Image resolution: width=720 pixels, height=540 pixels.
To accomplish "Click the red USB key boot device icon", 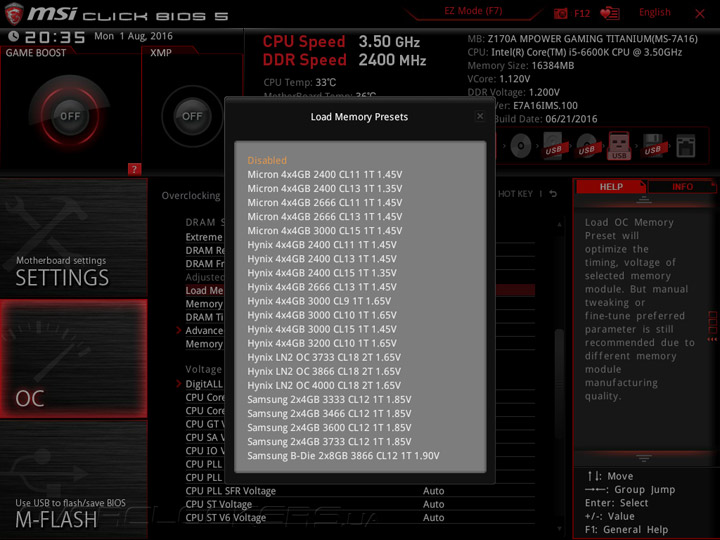I will (619, 146).
